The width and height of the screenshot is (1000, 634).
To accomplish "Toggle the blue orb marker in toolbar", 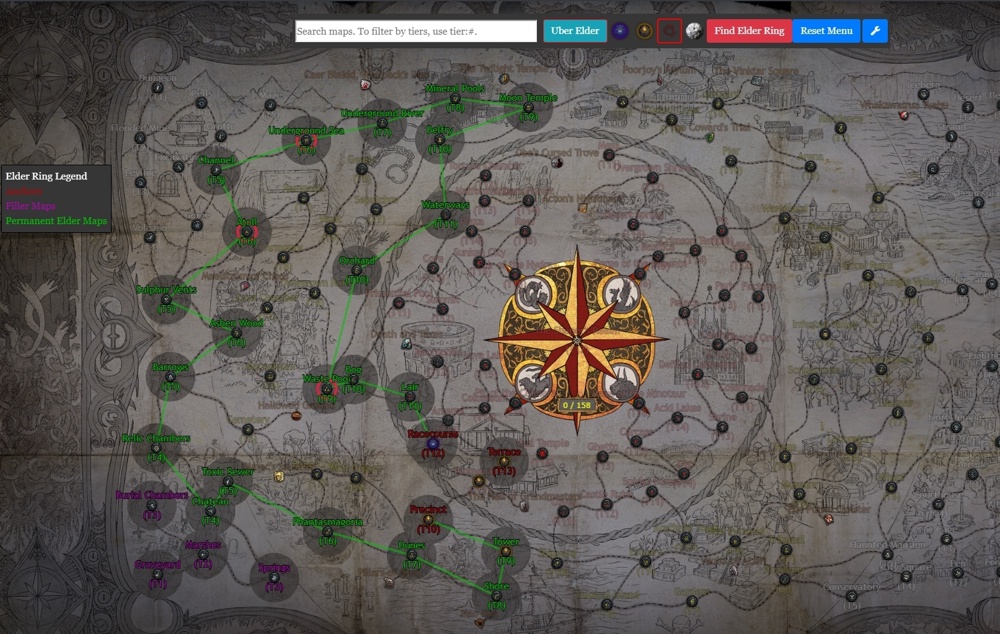I will coord(619,31).
